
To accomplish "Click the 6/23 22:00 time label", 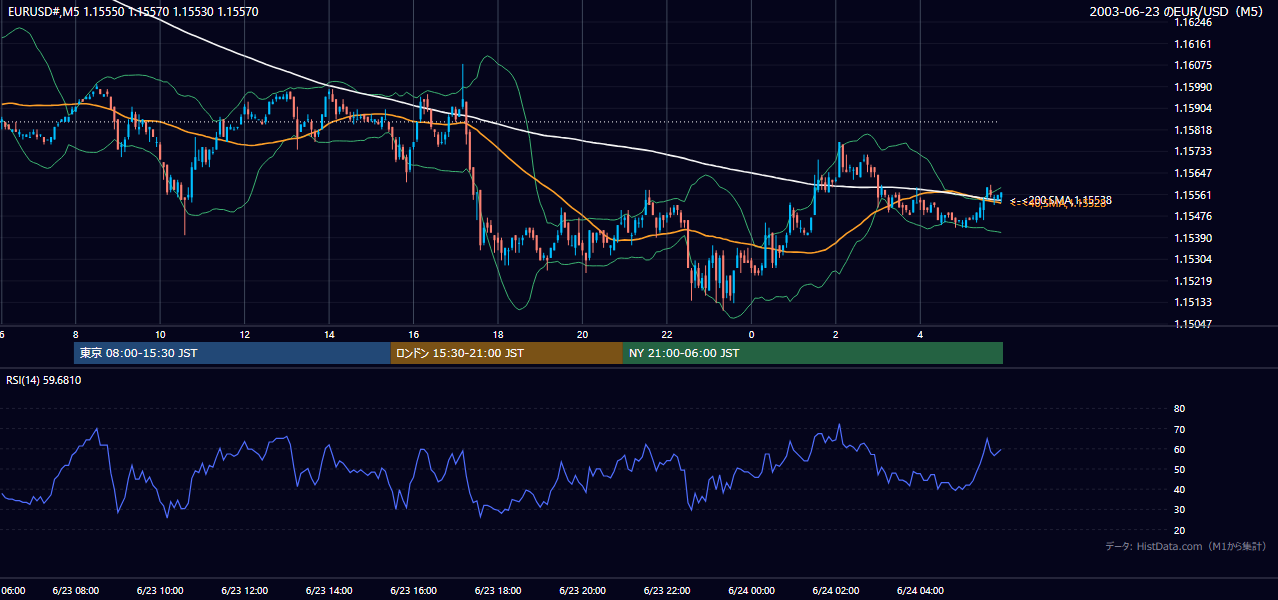I will tap(667, 591).
